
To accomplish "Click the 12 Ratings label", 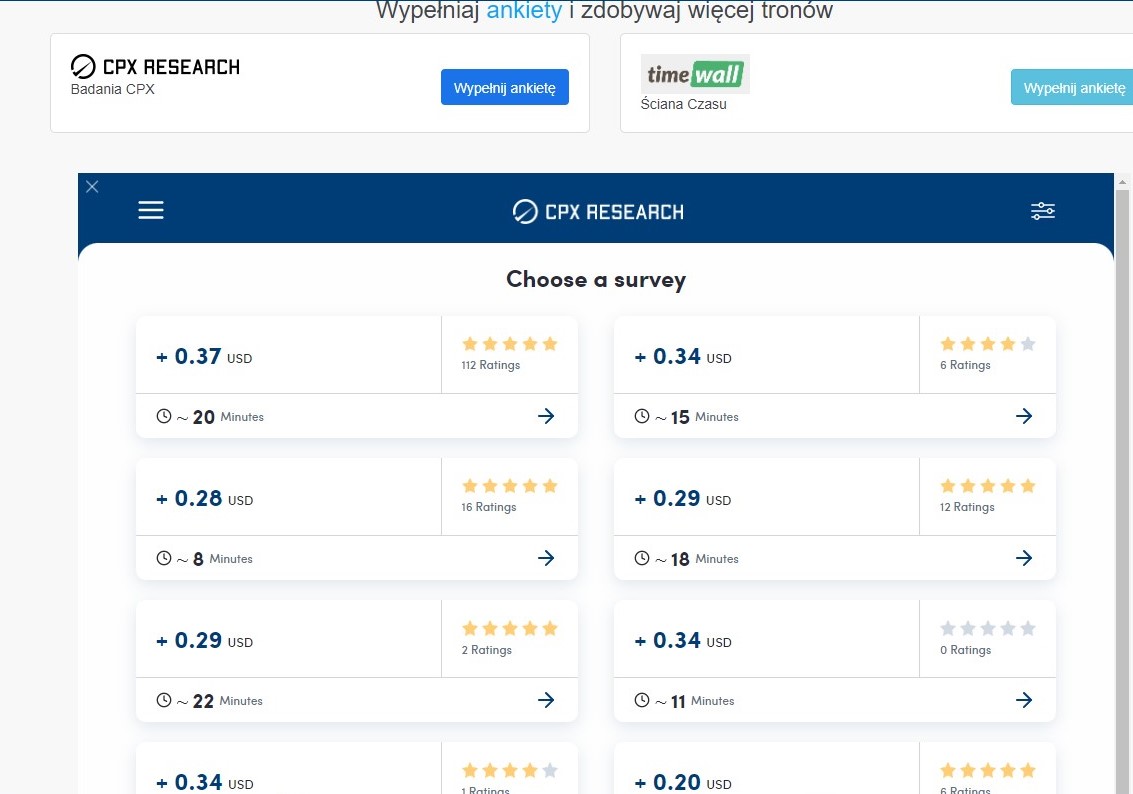I will pyautogui.click(x=967, y=507).
